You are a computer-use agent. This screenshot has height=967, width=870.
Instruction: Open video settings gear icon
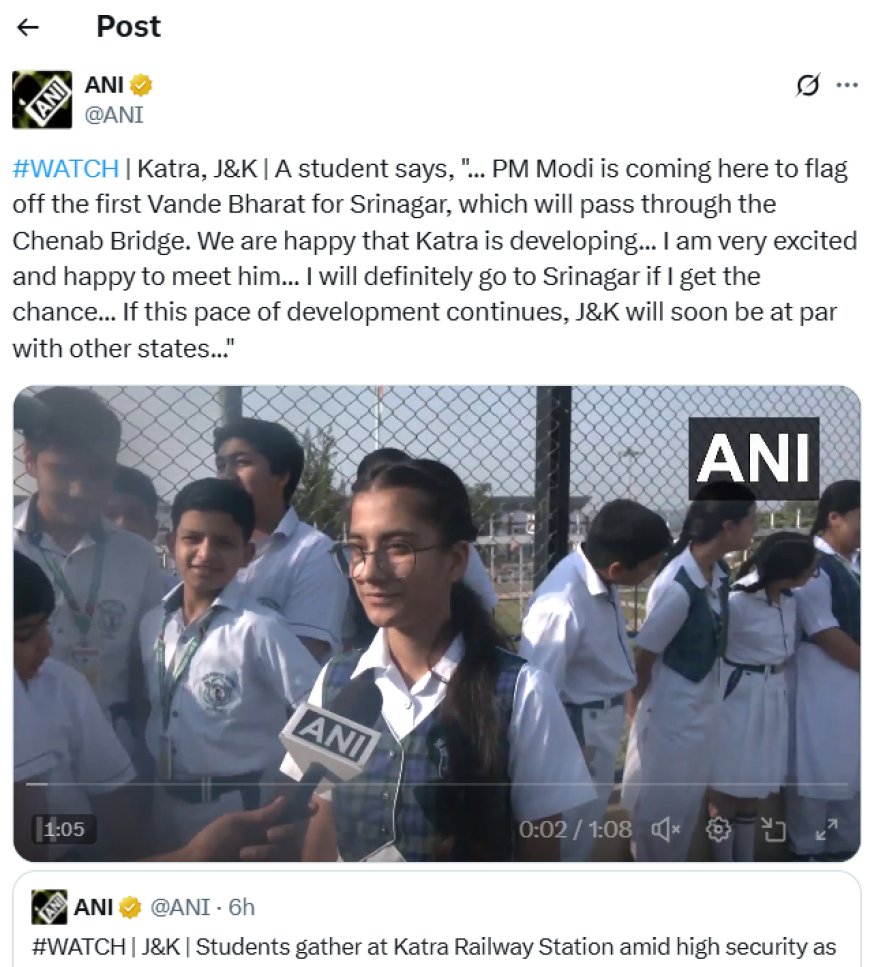coord(718,829)
